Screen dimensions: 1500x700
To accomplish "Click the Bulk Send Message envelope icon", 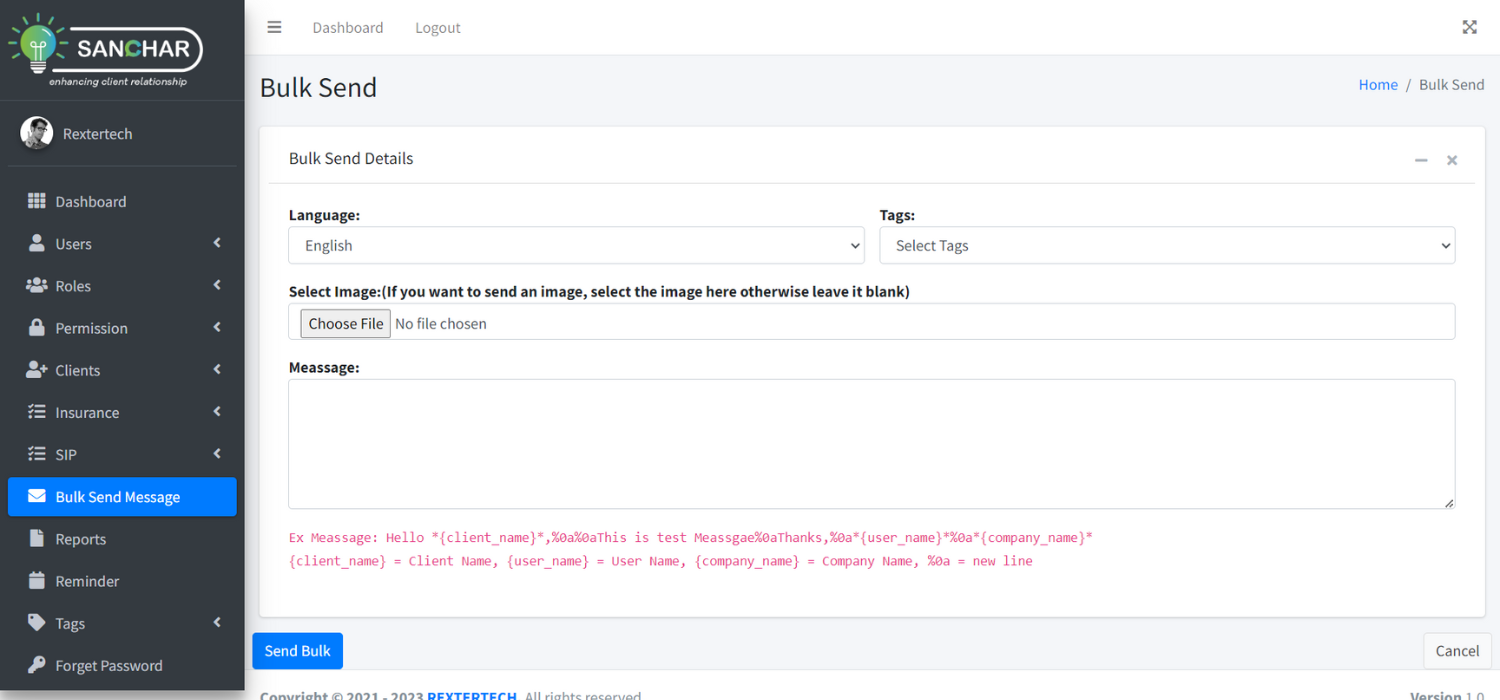I will [37, 497].
